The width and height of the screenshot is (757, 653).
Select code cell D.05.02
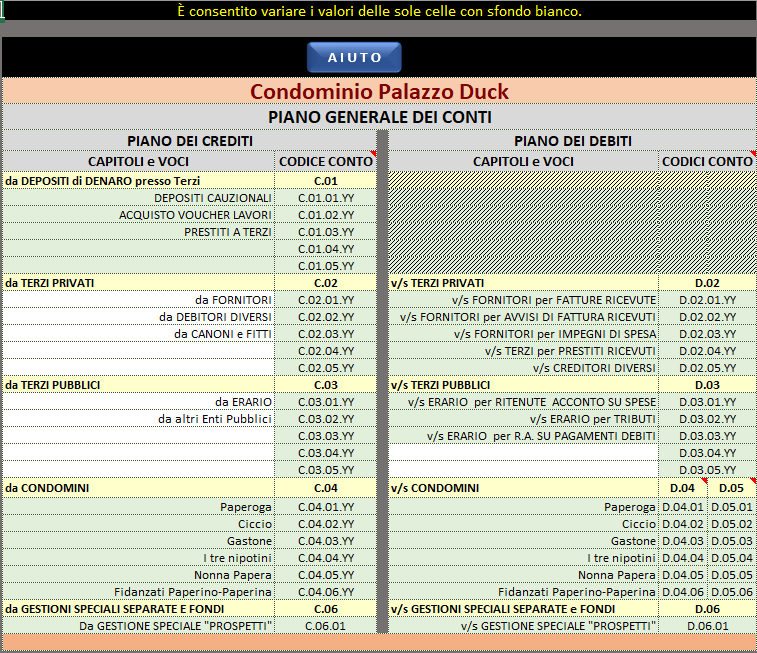(732, 524)
